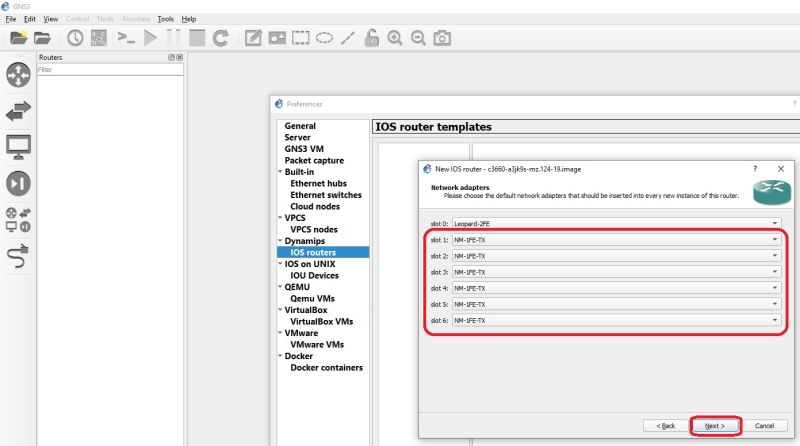
Task: Collapse the Docker tree section
Action: point(280,356)
